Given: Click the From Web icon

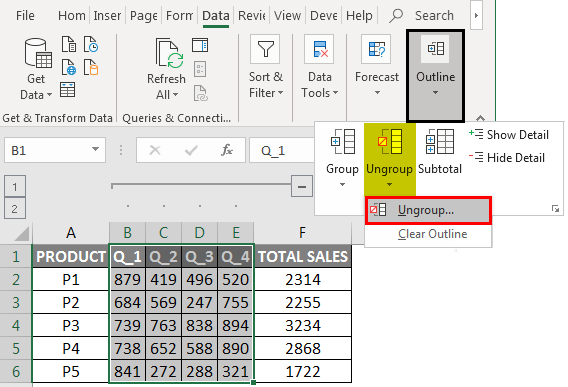Looking at the screenshot, I should (68, 67).
